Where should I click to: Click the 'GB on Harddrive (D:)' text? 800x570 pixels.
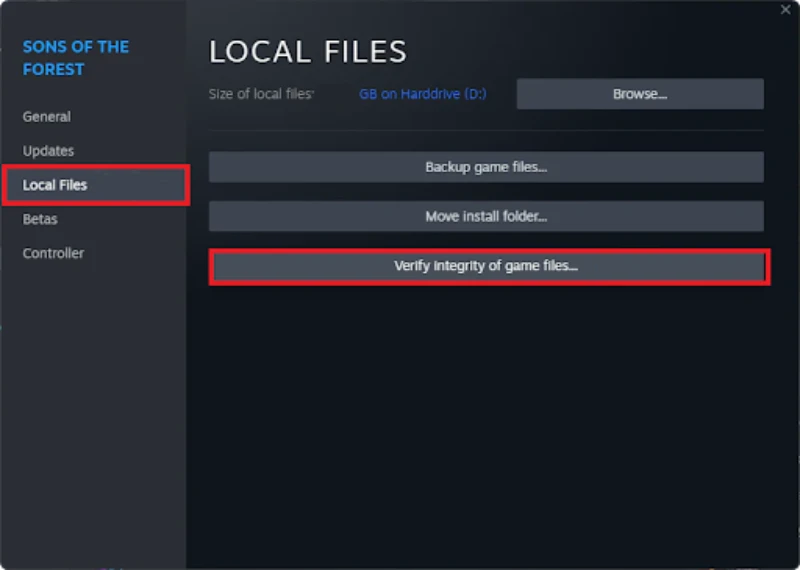(x=422, y=94)
